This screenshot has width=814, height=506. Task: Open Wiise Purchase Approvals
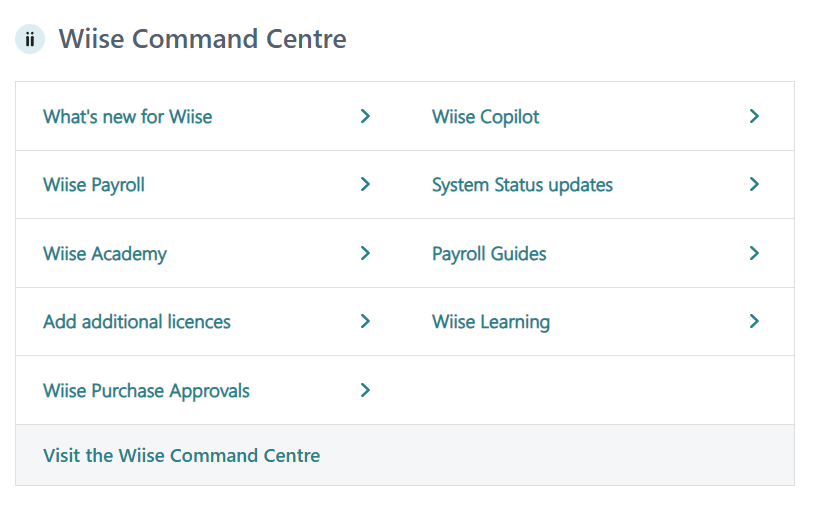[x=146, y=391]
